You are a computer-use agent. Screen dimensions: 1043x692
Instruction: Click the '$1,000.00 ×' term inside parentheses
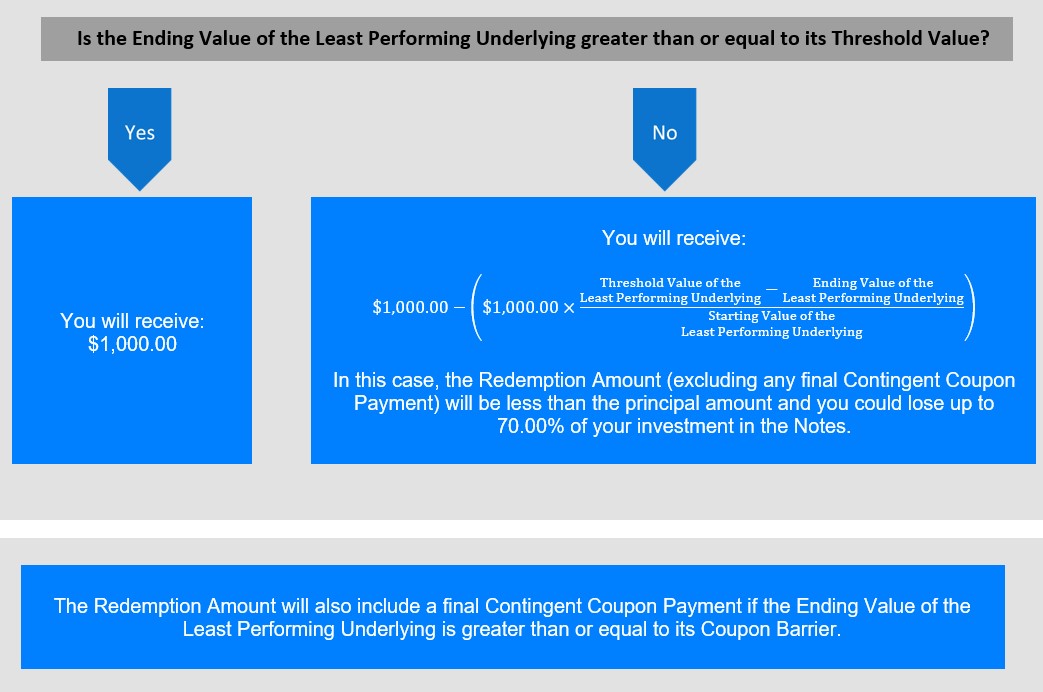[528, 307]
